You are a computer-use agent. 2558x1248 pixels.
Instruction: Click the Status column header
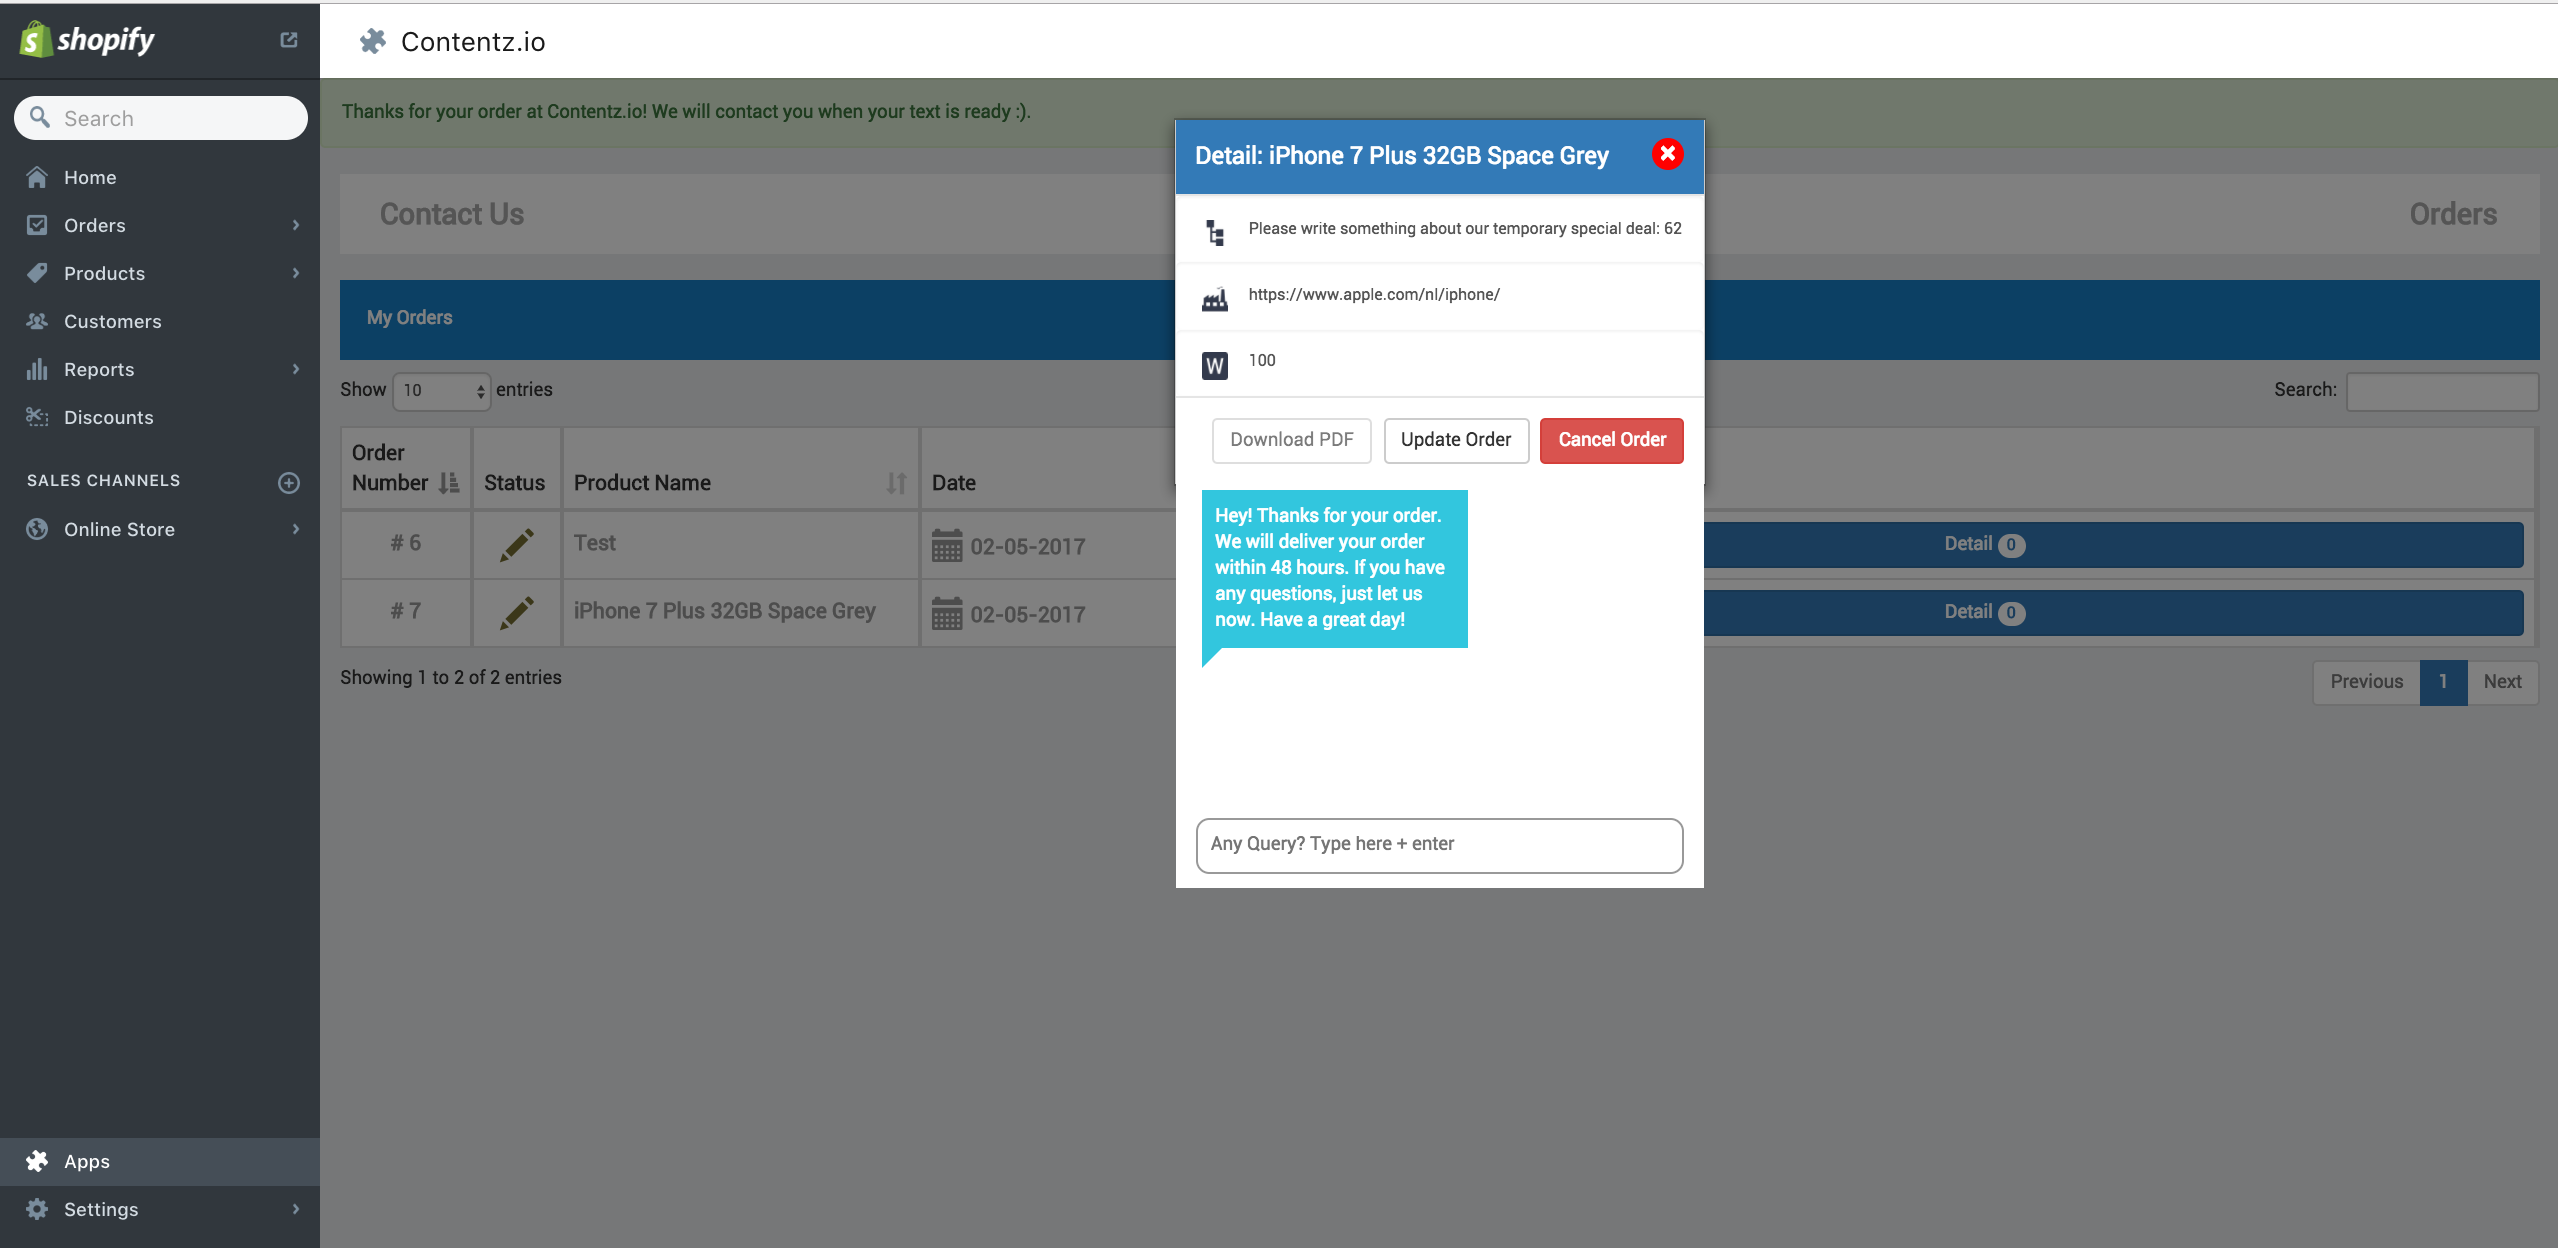[x=514, y=483]
